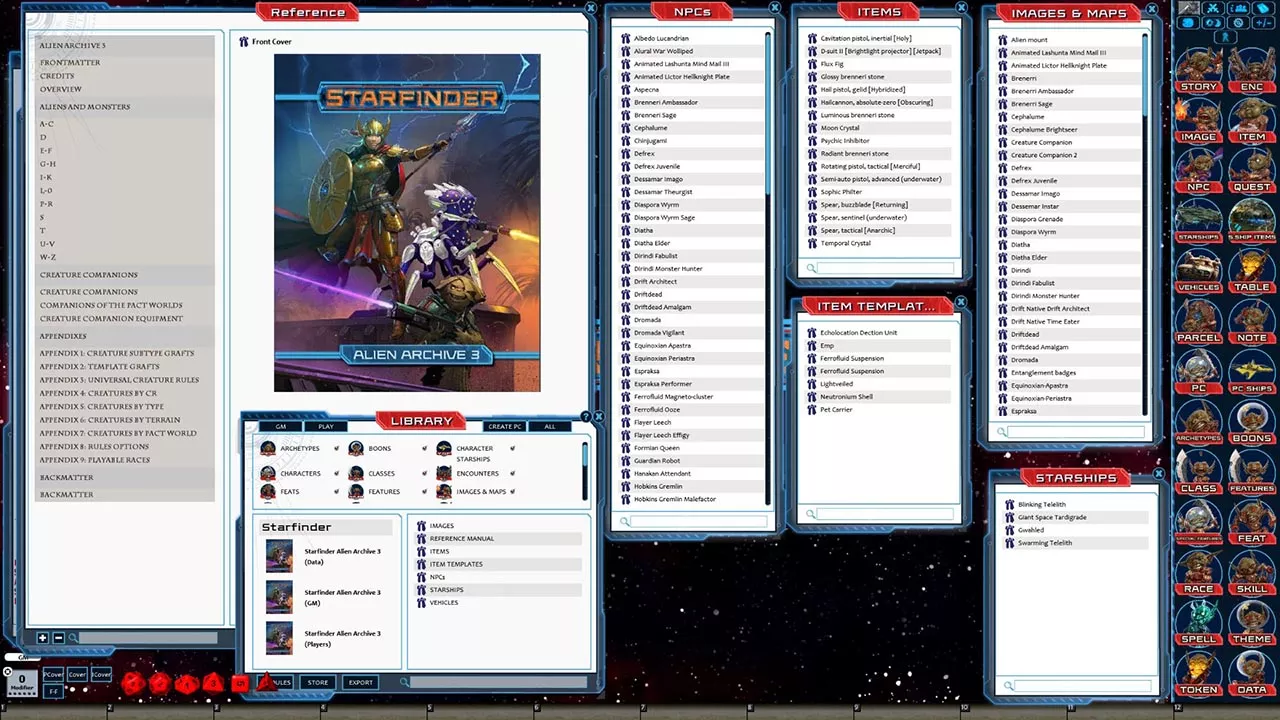This screenshot has width=1280, height=720.
Task: Open the Spell sidebar button
Action: click(1199, 622)
